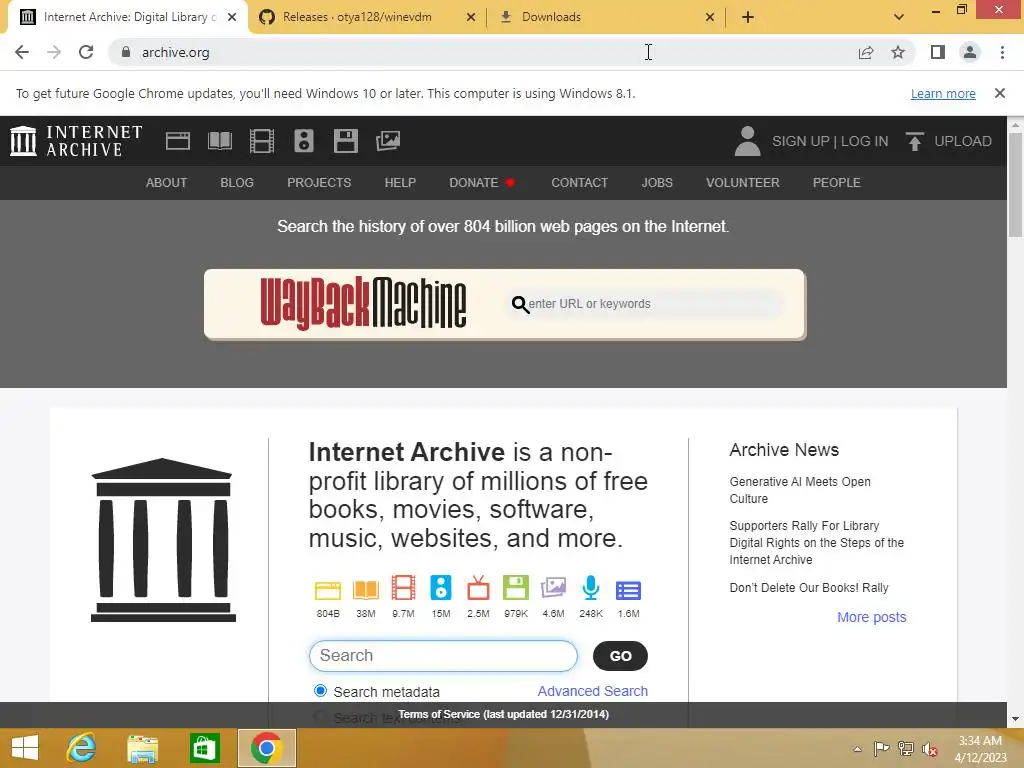This screenshot has width=1024, height=768.
Task: Open the Software floppy icon in header
Action: (345, 141)
